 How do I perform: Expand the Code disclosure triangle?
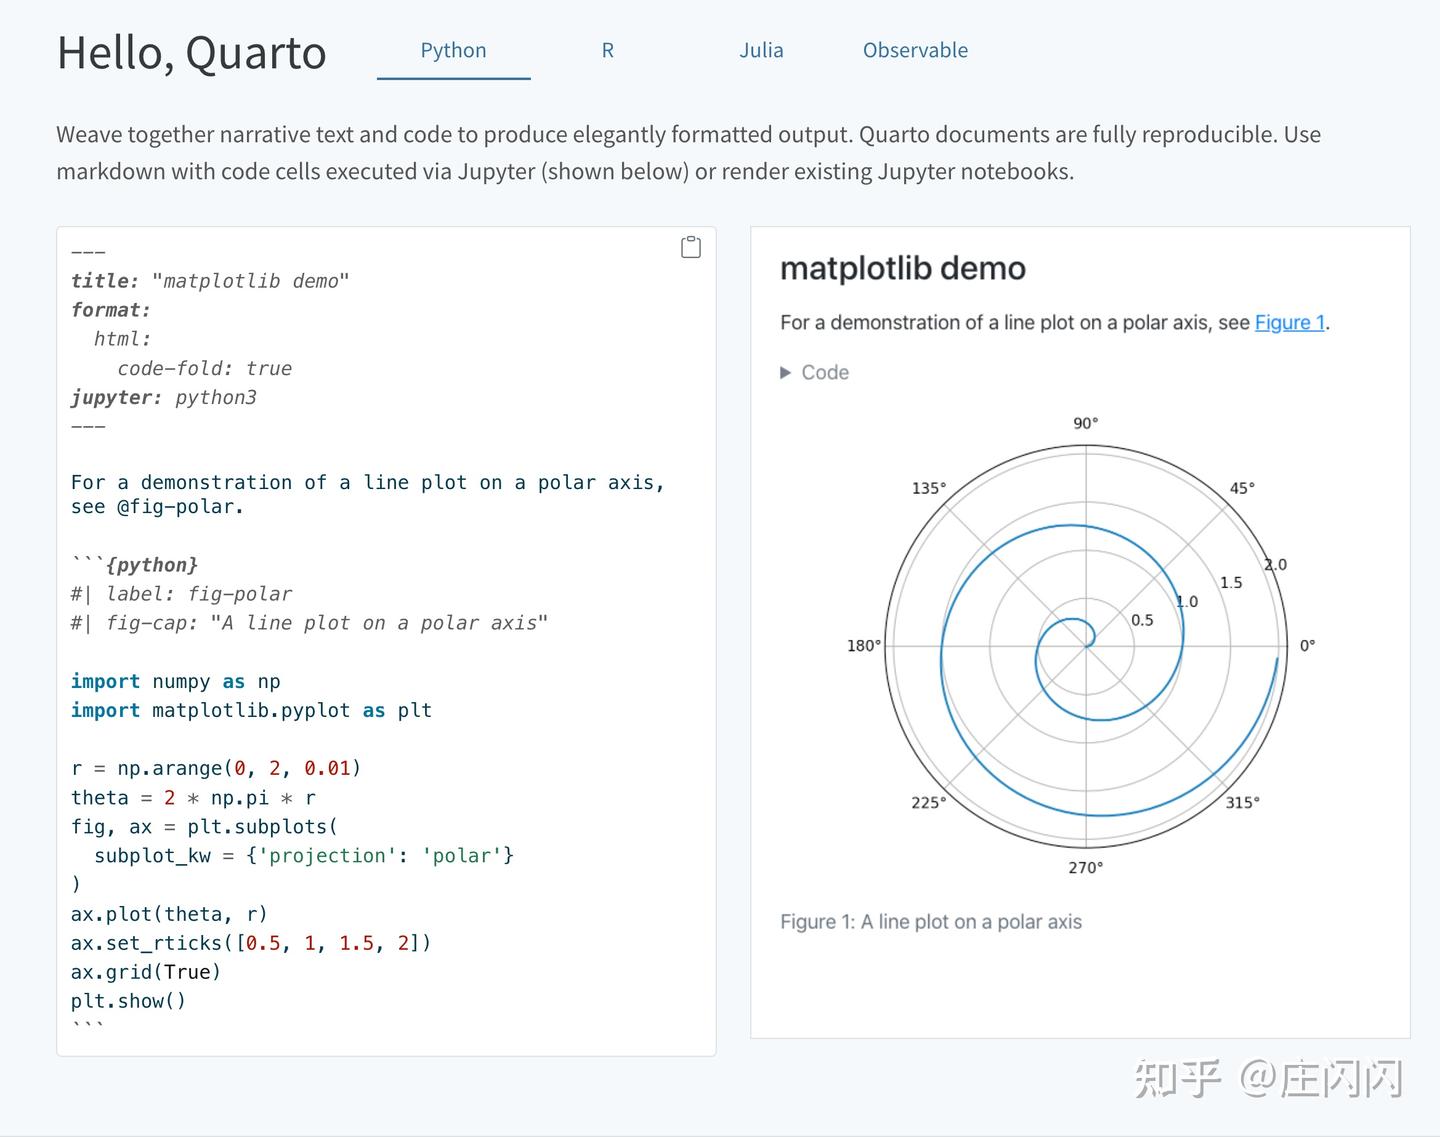pos(786,372)
